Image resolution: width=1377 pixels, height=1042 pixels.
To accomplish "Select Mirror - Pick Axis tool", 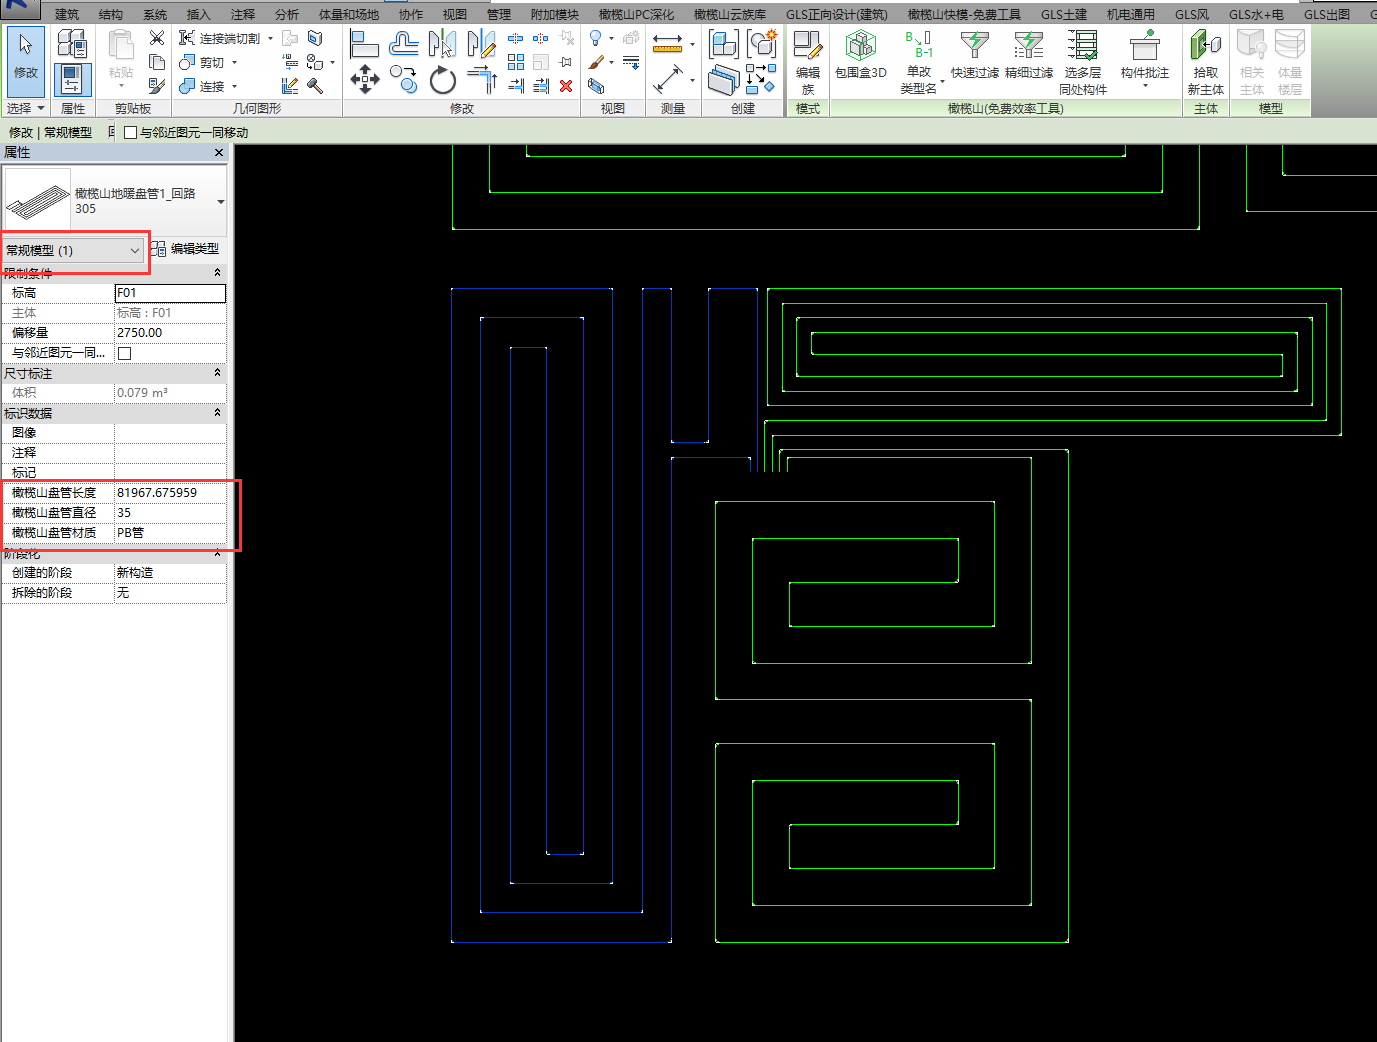I will (442, 43).
